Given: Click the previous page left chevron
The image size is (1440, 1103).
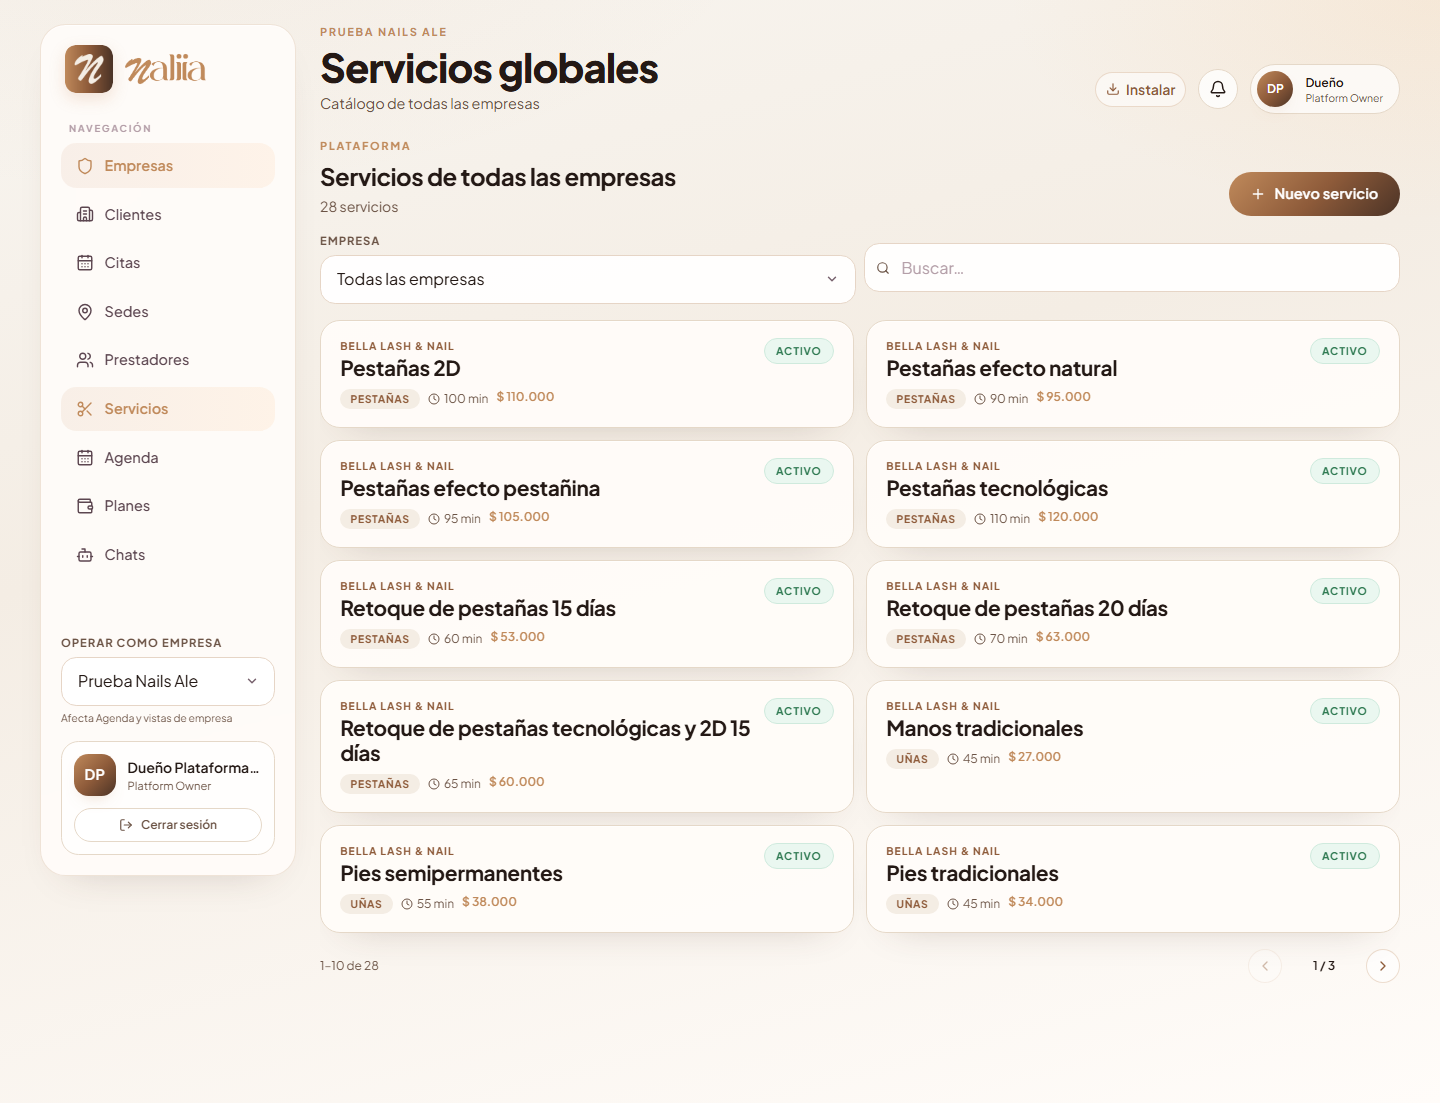Looking at the screenshot, I should point(1265,966).
